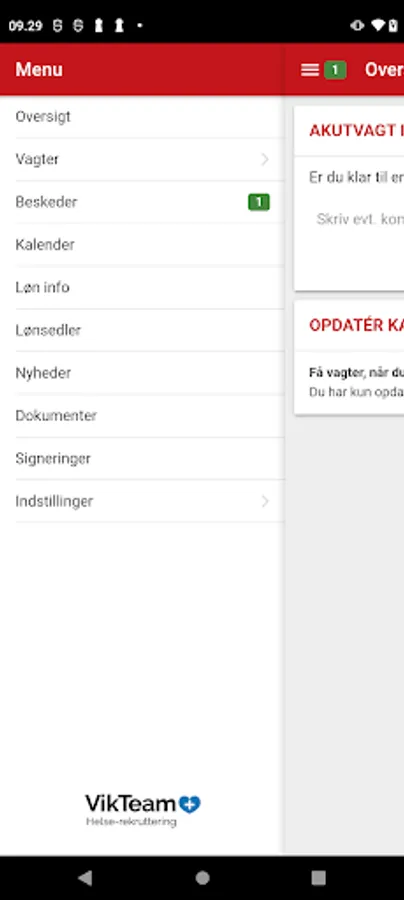
Task: Expand the Vagter submenu chevron
Action: (265, 159)
